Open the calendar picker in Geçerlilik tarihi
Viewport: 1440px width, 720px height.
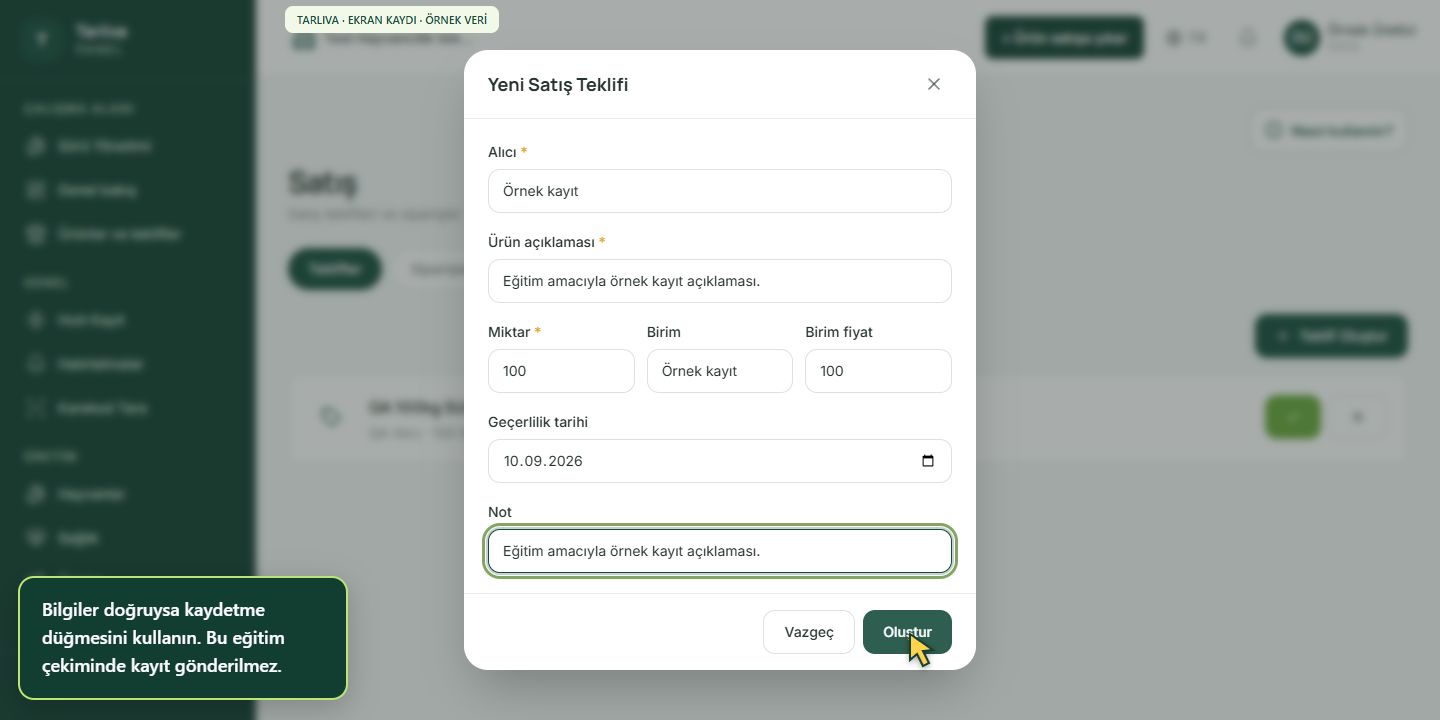pos(928,461)
